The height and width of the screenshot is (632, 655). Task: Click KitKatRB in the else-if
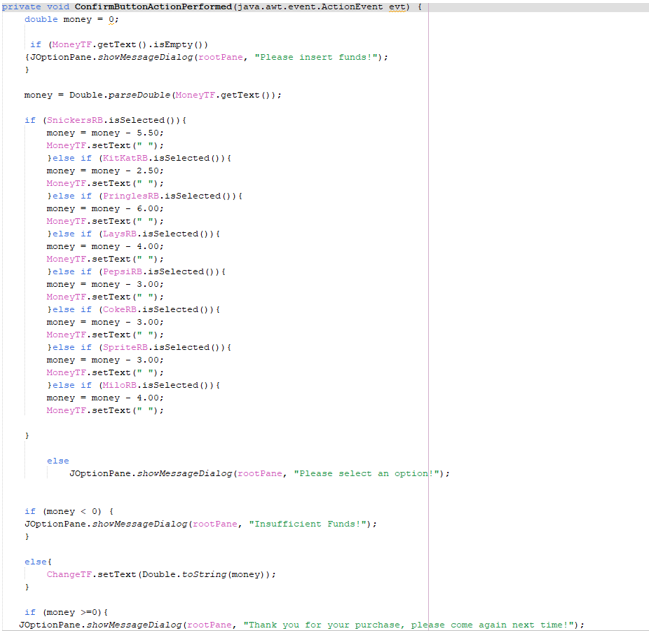tap(125, 158)
